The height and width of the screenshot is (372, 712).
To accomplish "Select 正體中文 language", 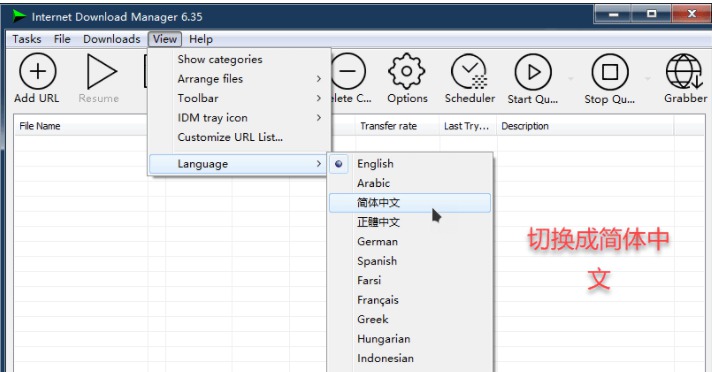I will click(410, 223).
